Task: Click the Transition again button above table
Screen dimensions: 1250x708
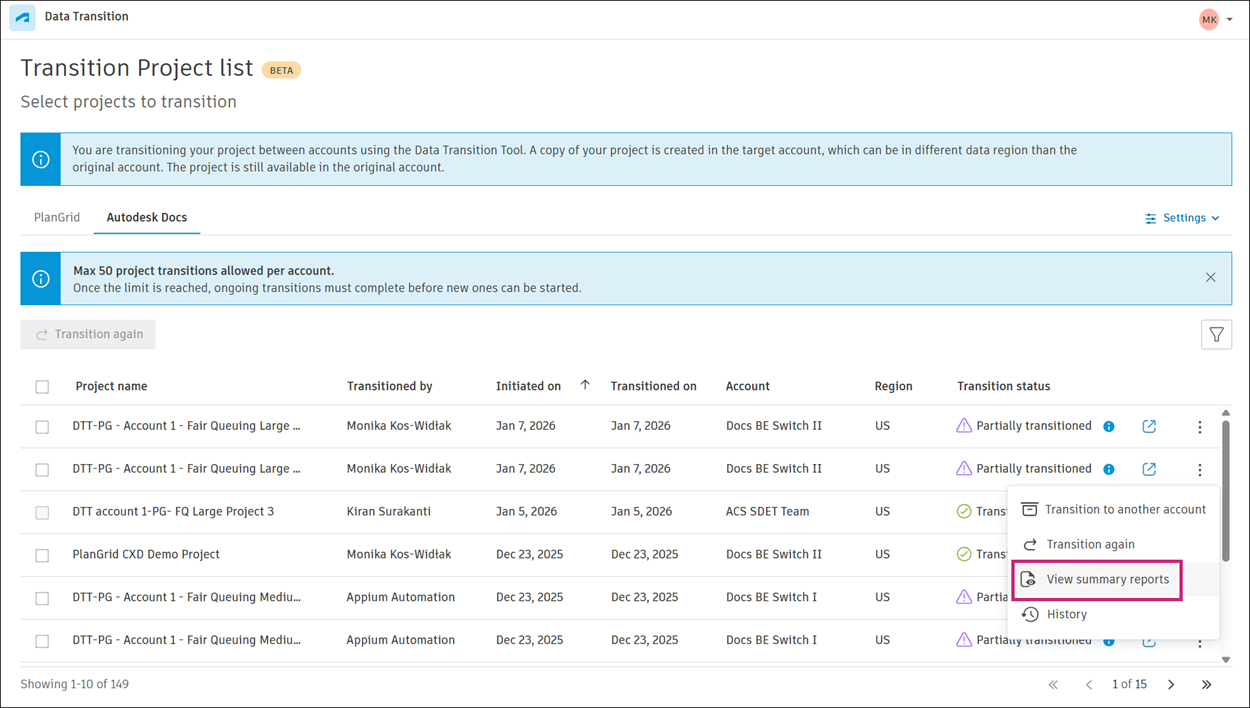Action: (x=88, y=334)
